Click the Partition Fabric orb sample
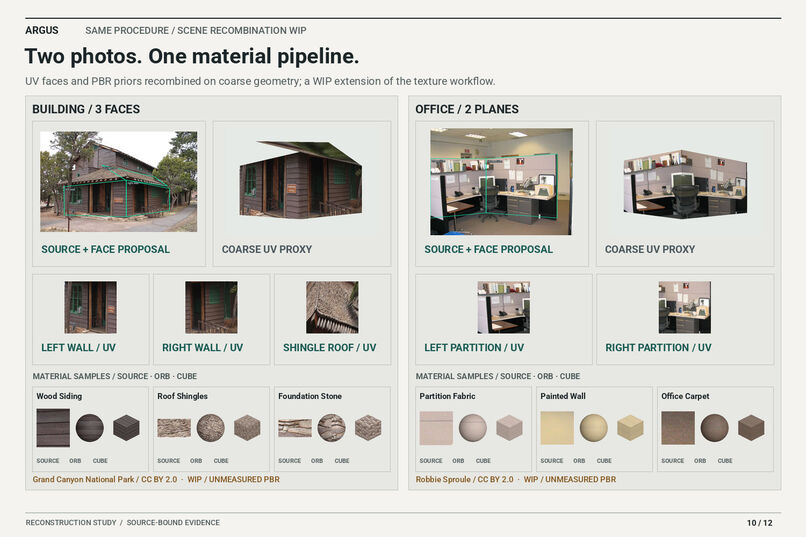The height and width of the screenshot is (537, 806). click(x=473, y=428)
